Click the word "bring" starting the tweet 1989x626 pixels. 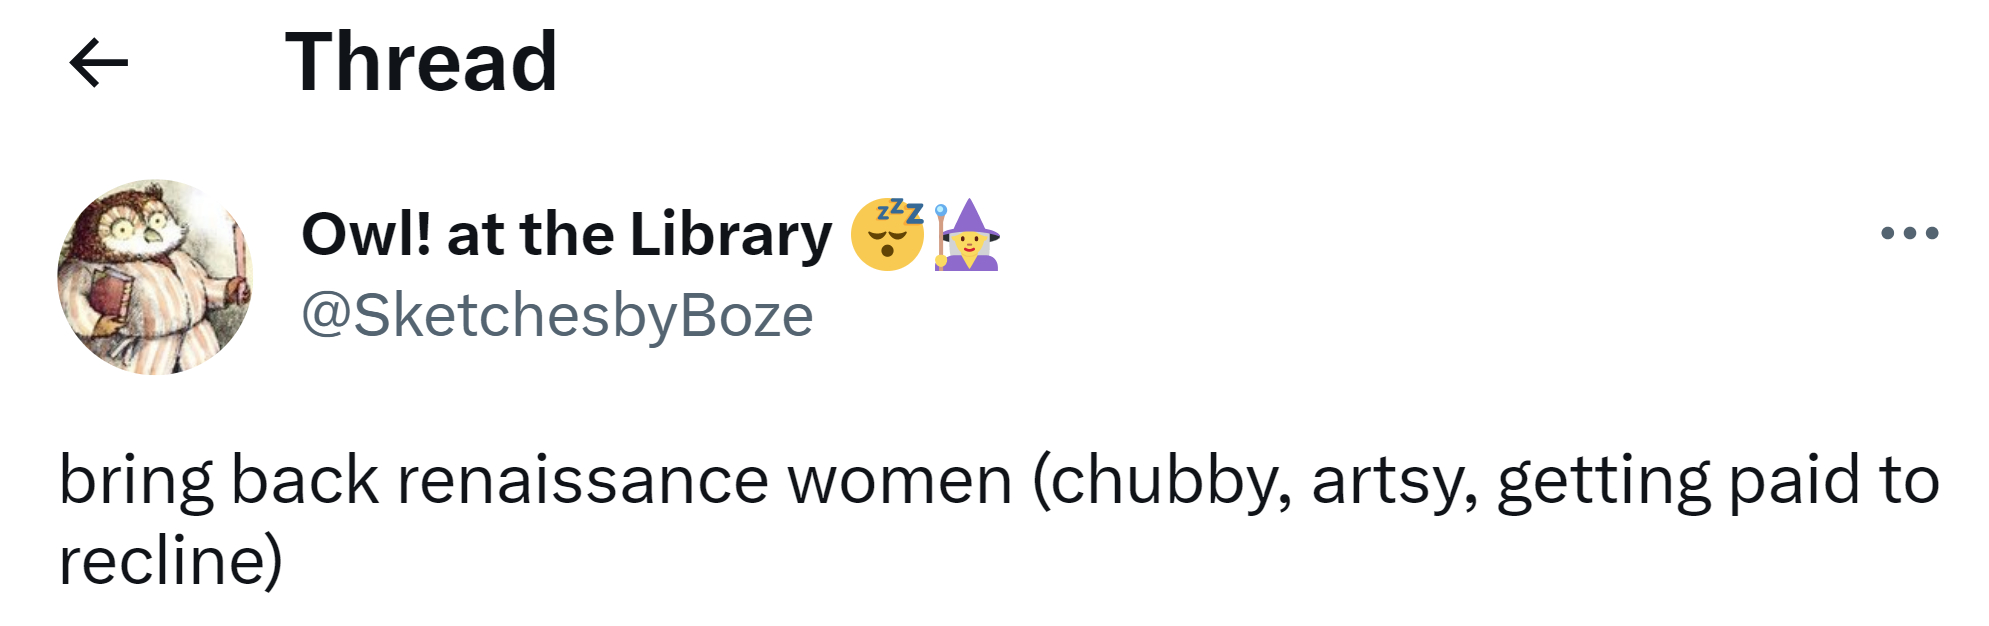pyautogui.click(x=136, y=481)
